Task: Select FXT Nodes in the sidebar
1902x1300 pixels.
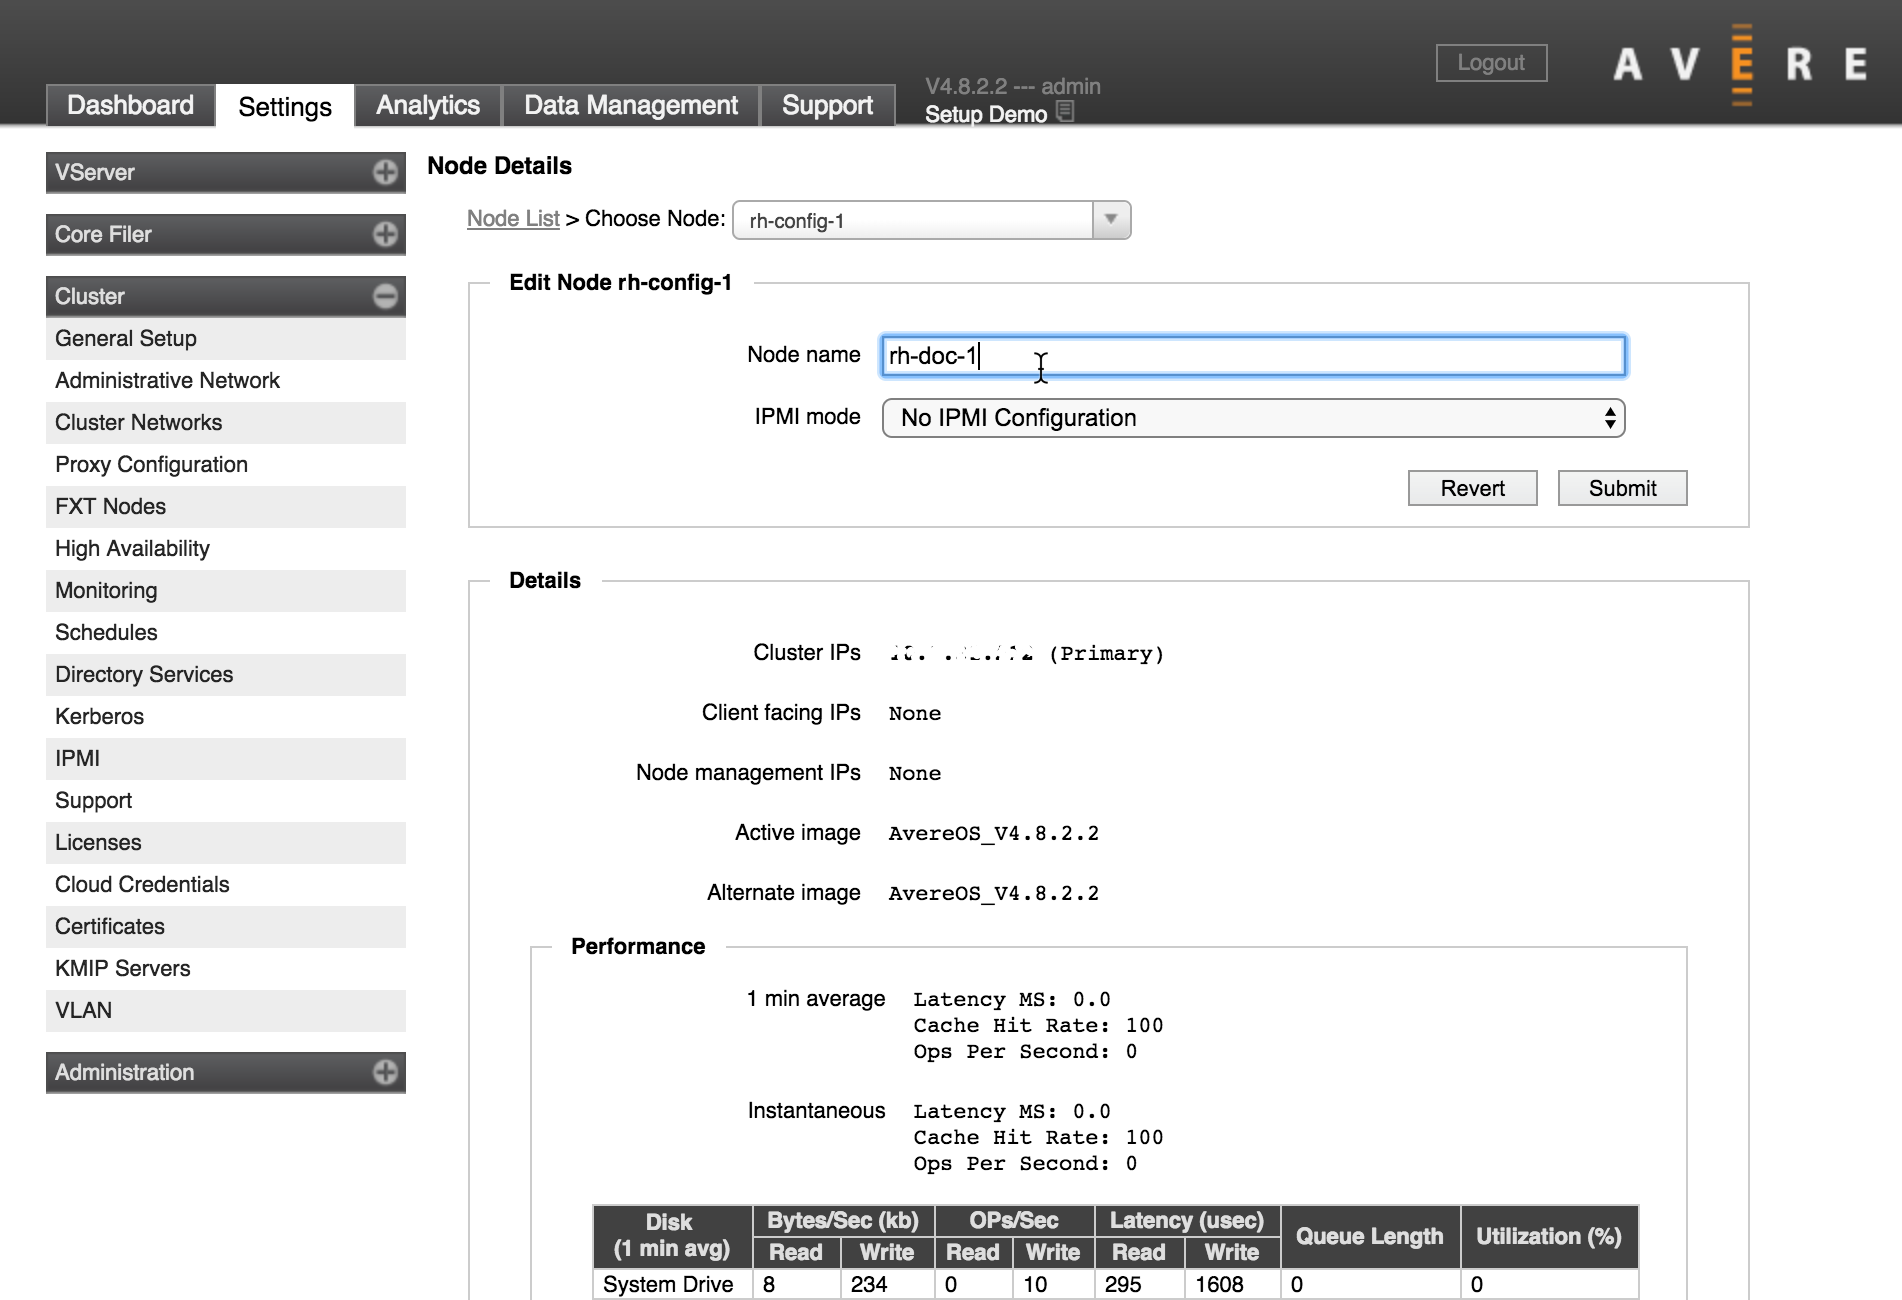Action: 226,507
